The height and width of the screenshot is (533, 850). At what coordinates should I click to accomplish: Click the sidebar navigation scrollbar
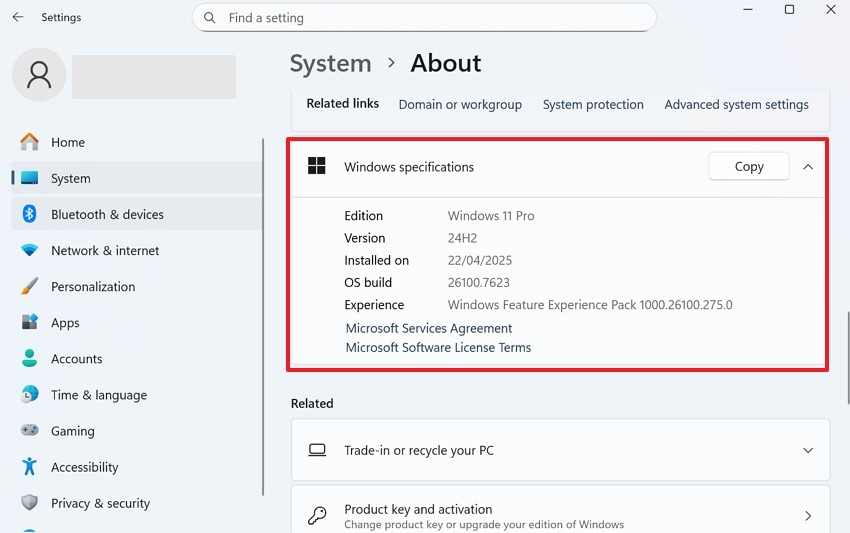263,317
